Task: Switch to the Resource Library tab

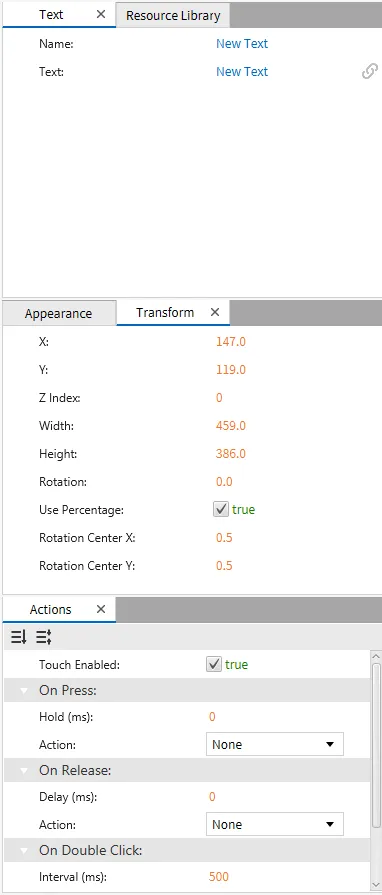Action: [x=173, y=15]
